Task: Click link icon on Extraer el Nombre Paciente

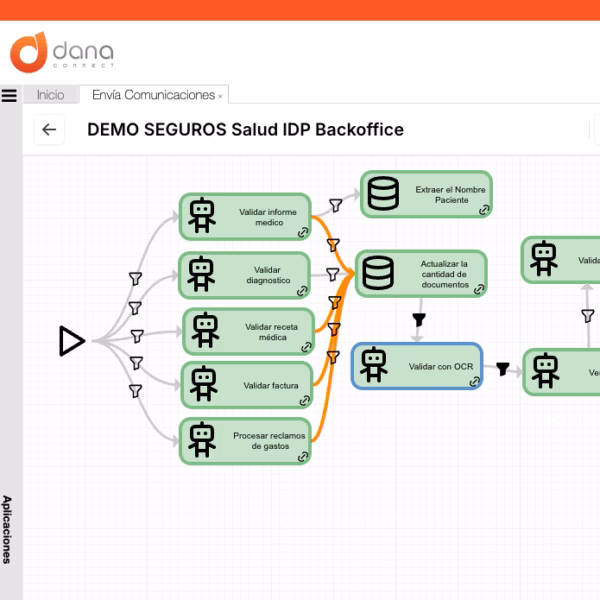Action: (x=484, y=210)
